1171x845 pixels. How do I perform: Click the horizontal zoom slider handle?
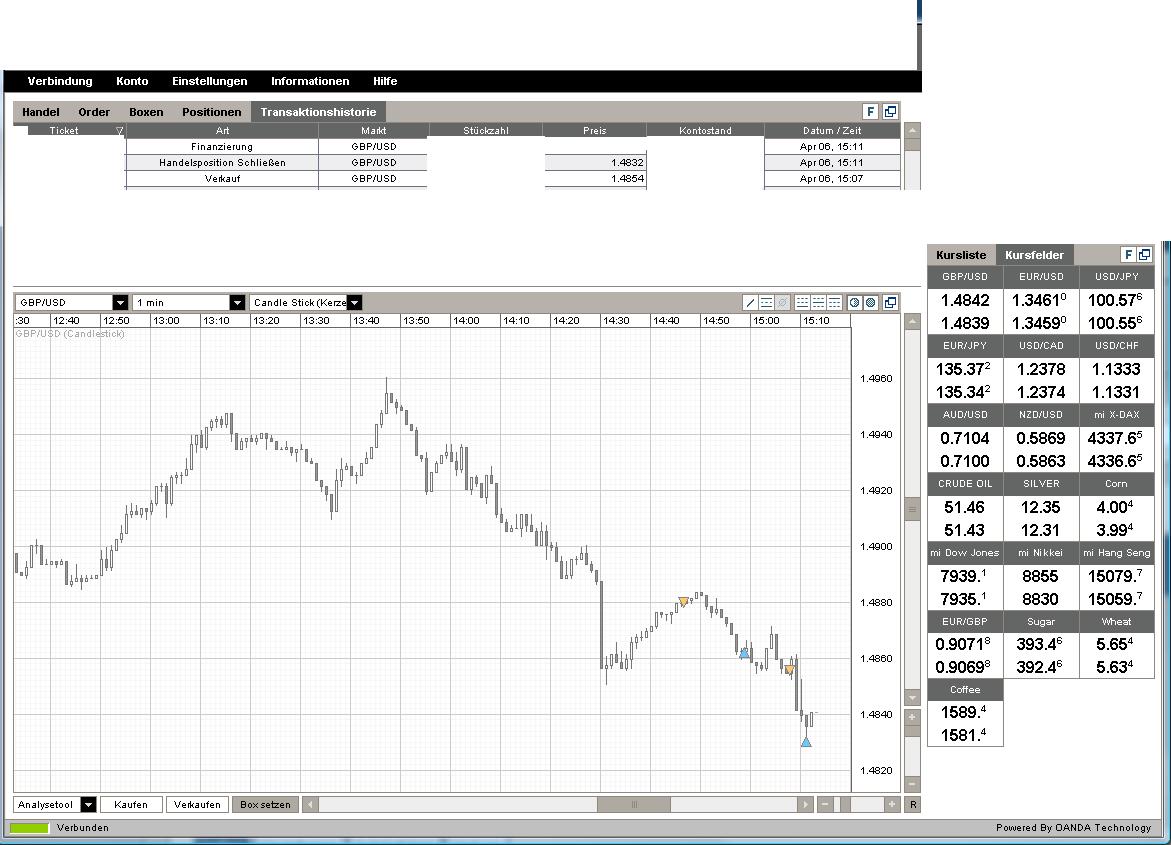click(845, 805)
